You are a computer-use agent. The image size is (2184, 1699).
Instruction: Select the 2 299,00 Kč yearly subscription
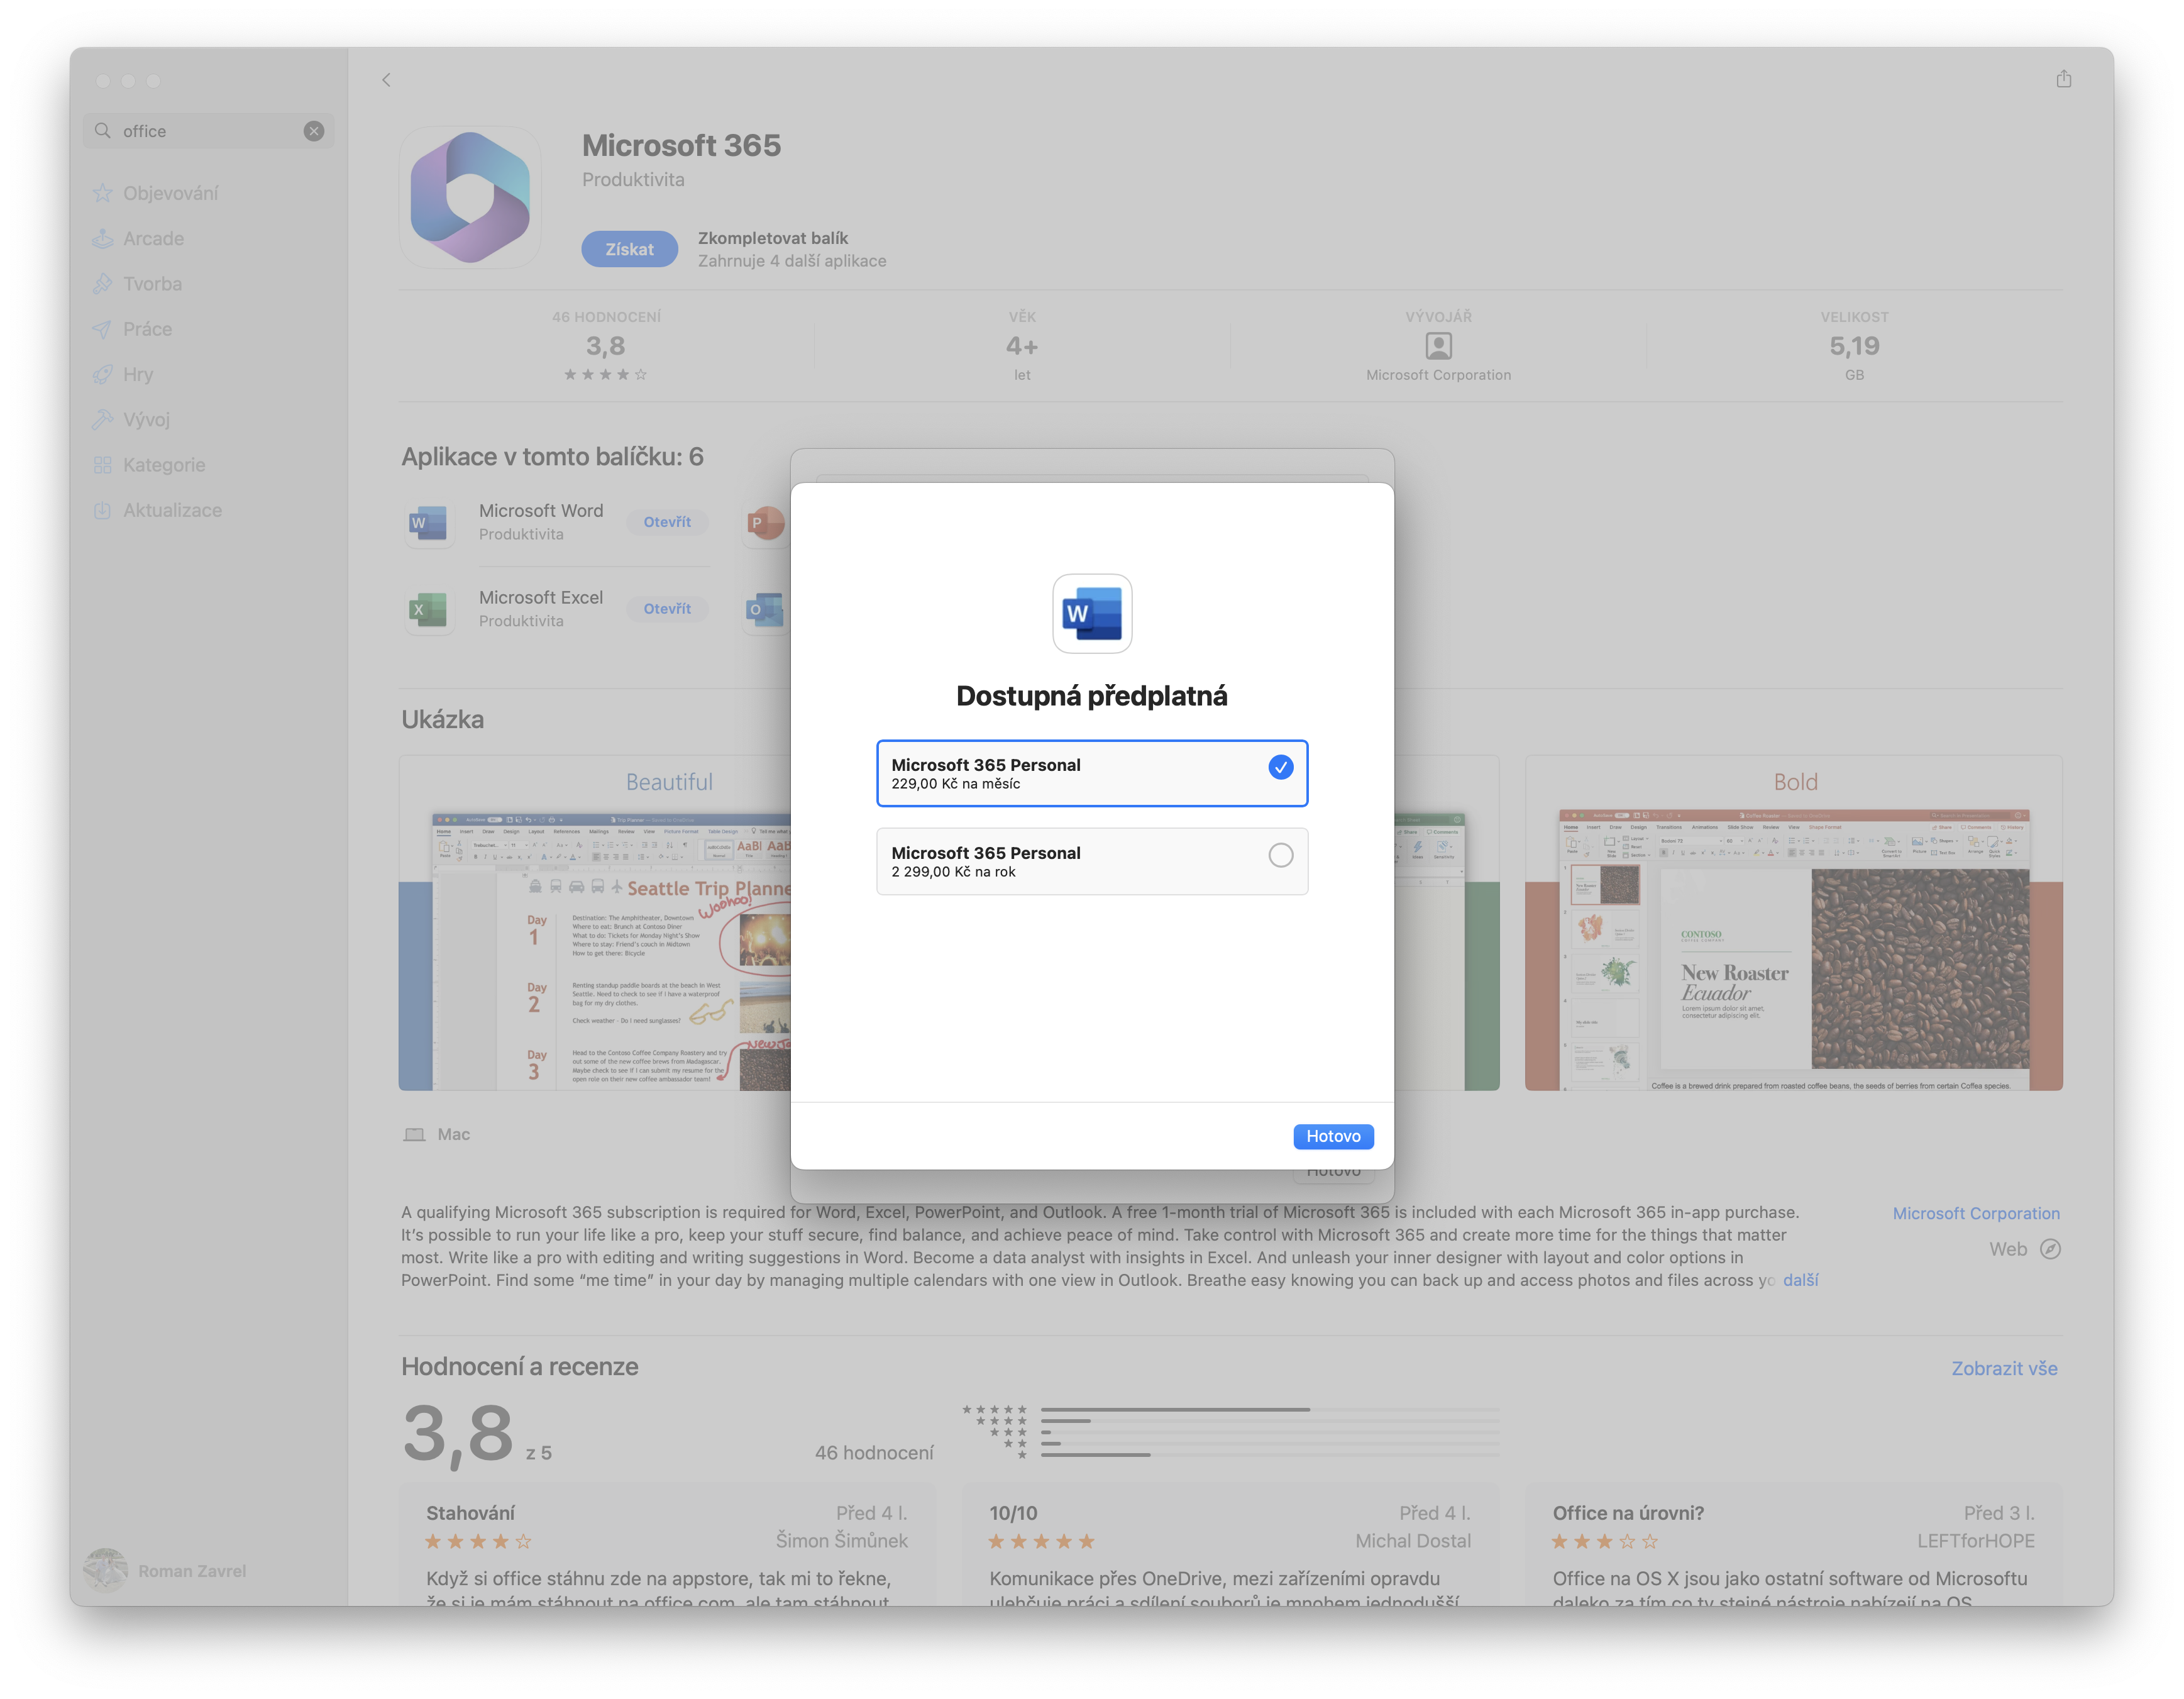coord(1091,861)
